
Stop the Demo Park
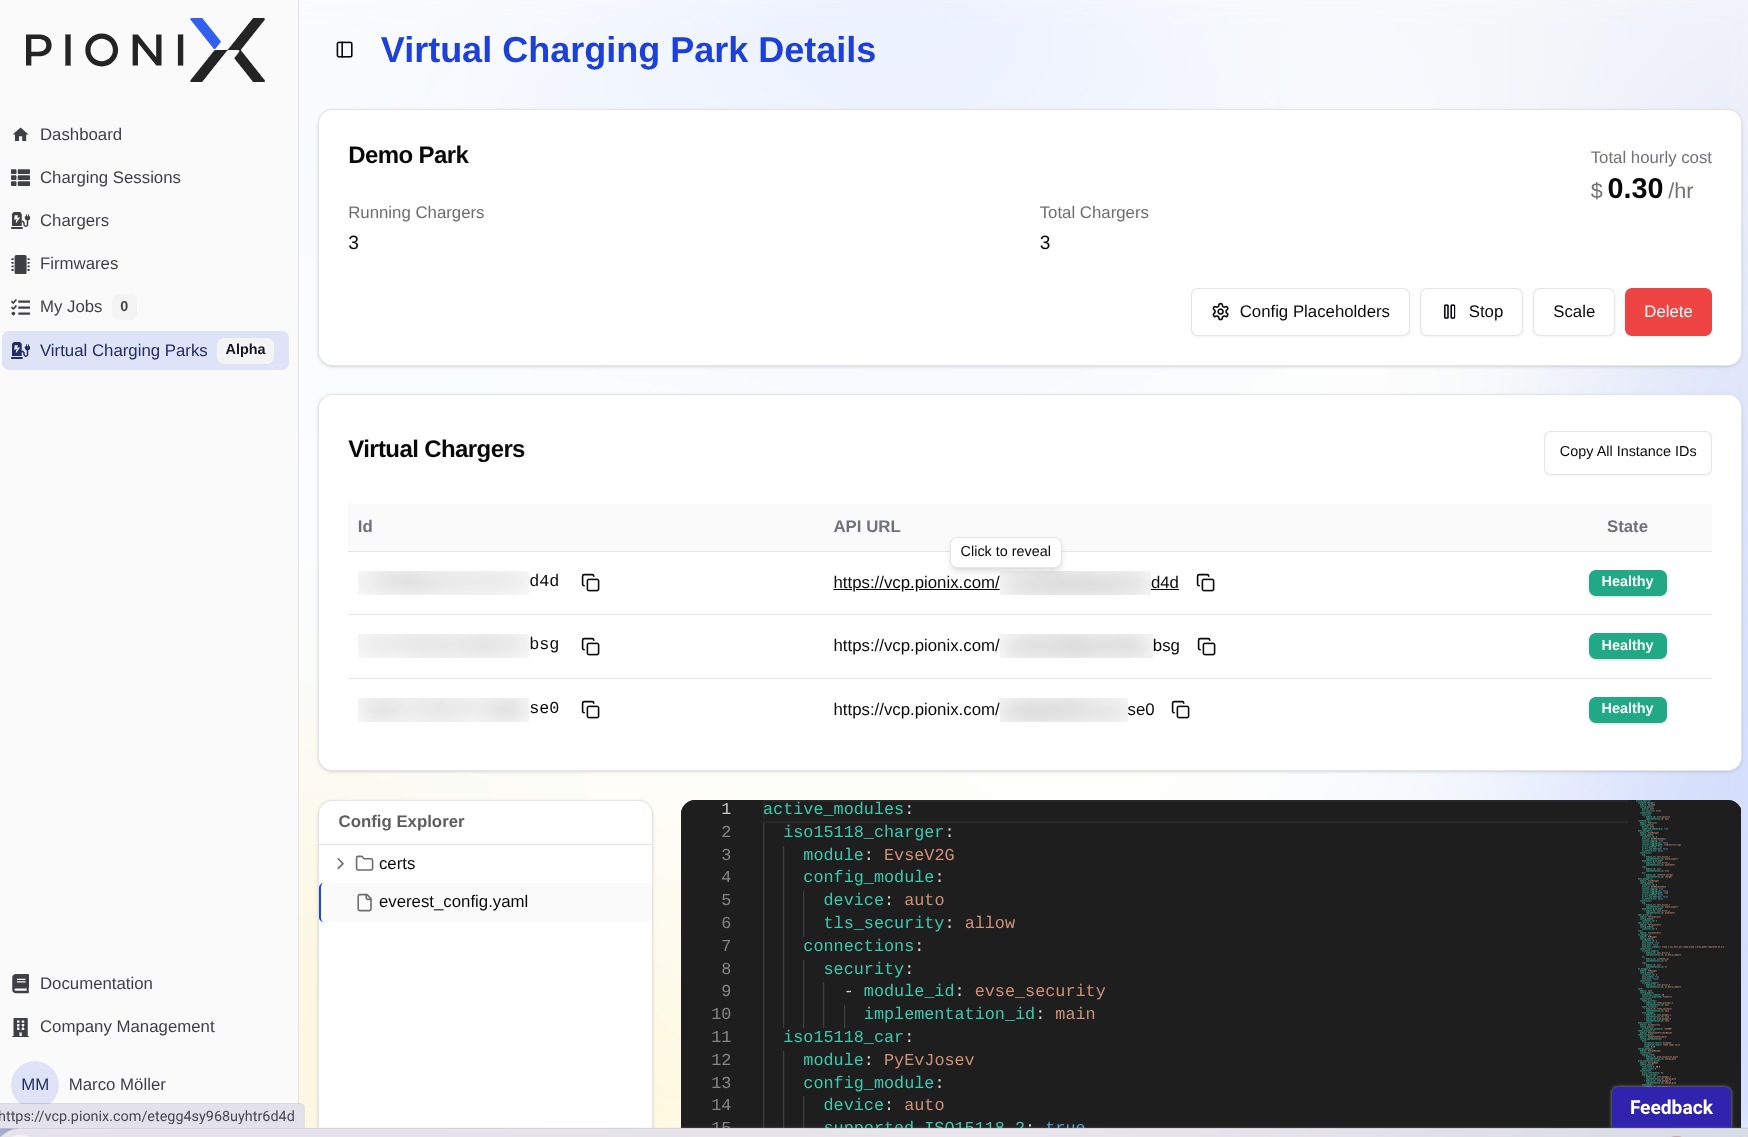pos(1471,312)
